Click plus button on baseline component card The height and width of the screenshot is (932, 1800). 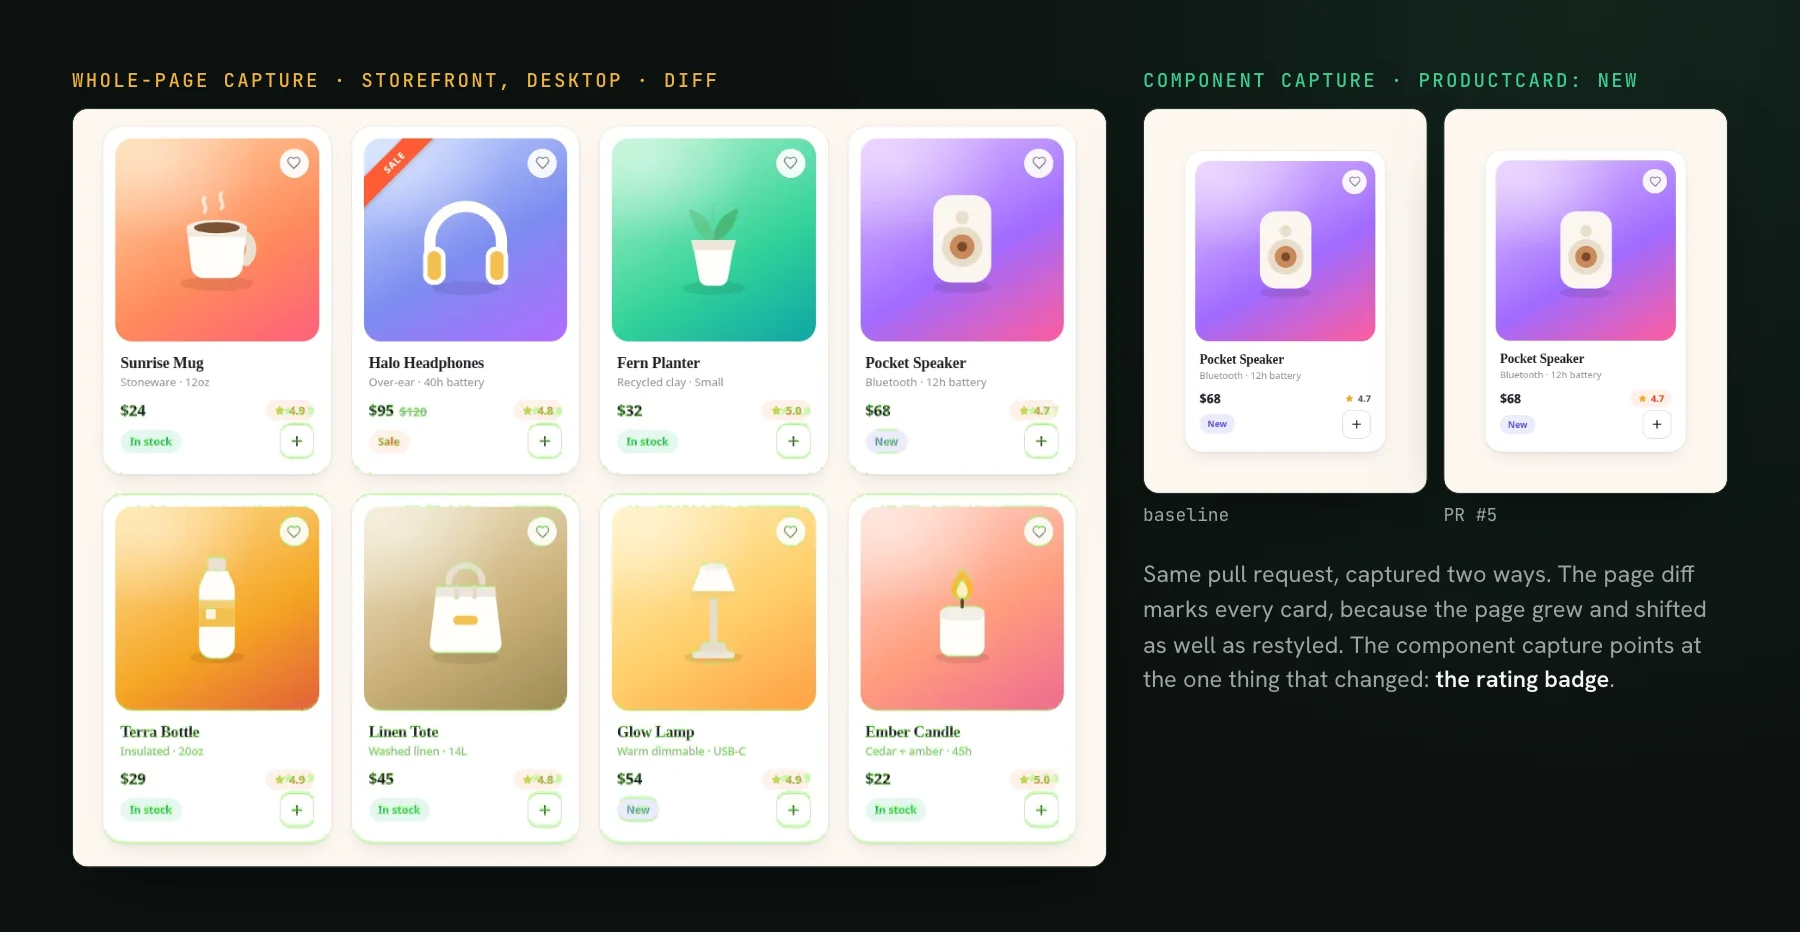click(x=1356, y=424)
